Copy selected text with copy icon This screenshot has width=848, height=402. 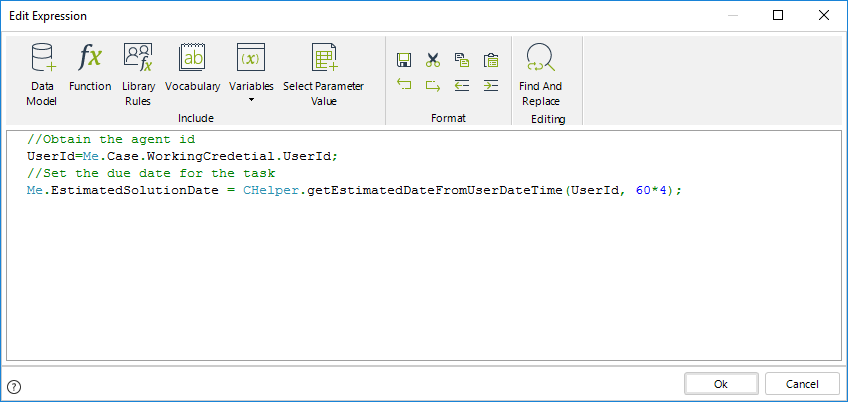(461, 60)
